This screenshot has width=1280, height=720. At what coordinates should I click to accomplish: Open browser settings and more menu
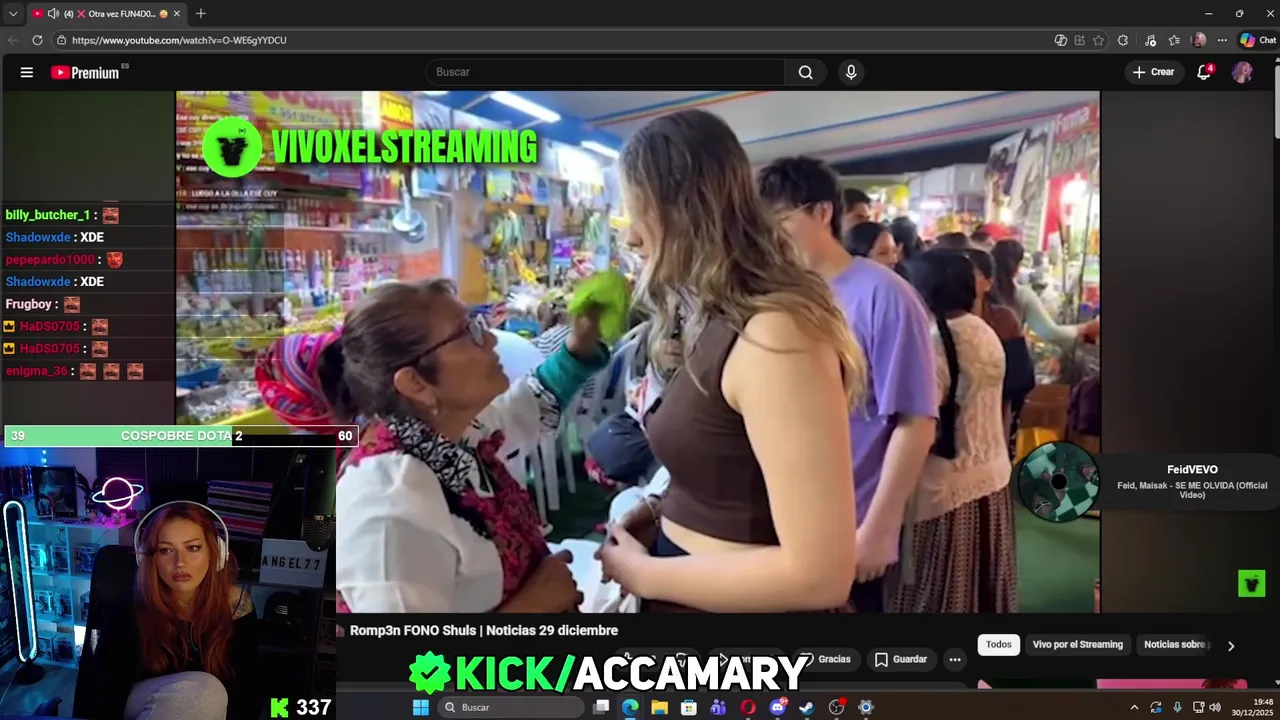(1222, 40)
